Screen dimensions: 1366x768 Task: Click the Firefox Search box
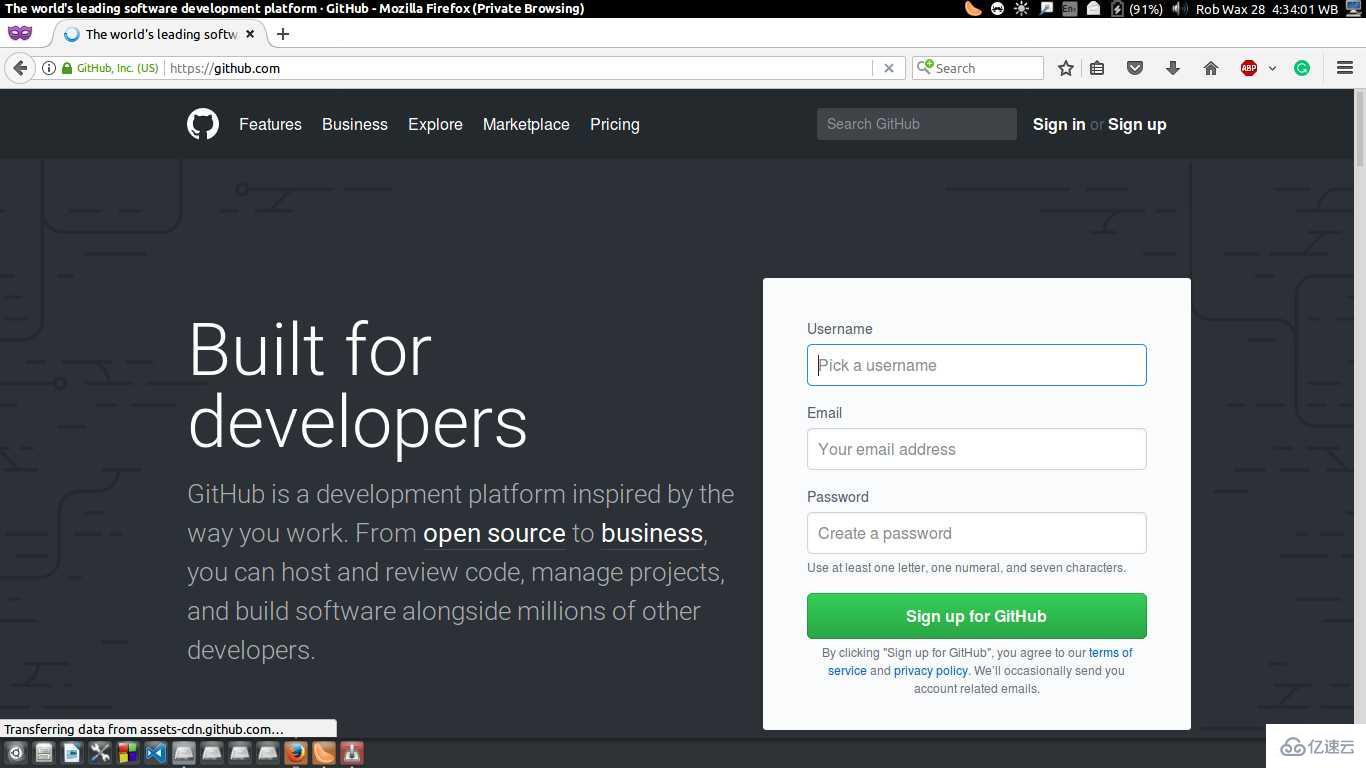[978, 68]
